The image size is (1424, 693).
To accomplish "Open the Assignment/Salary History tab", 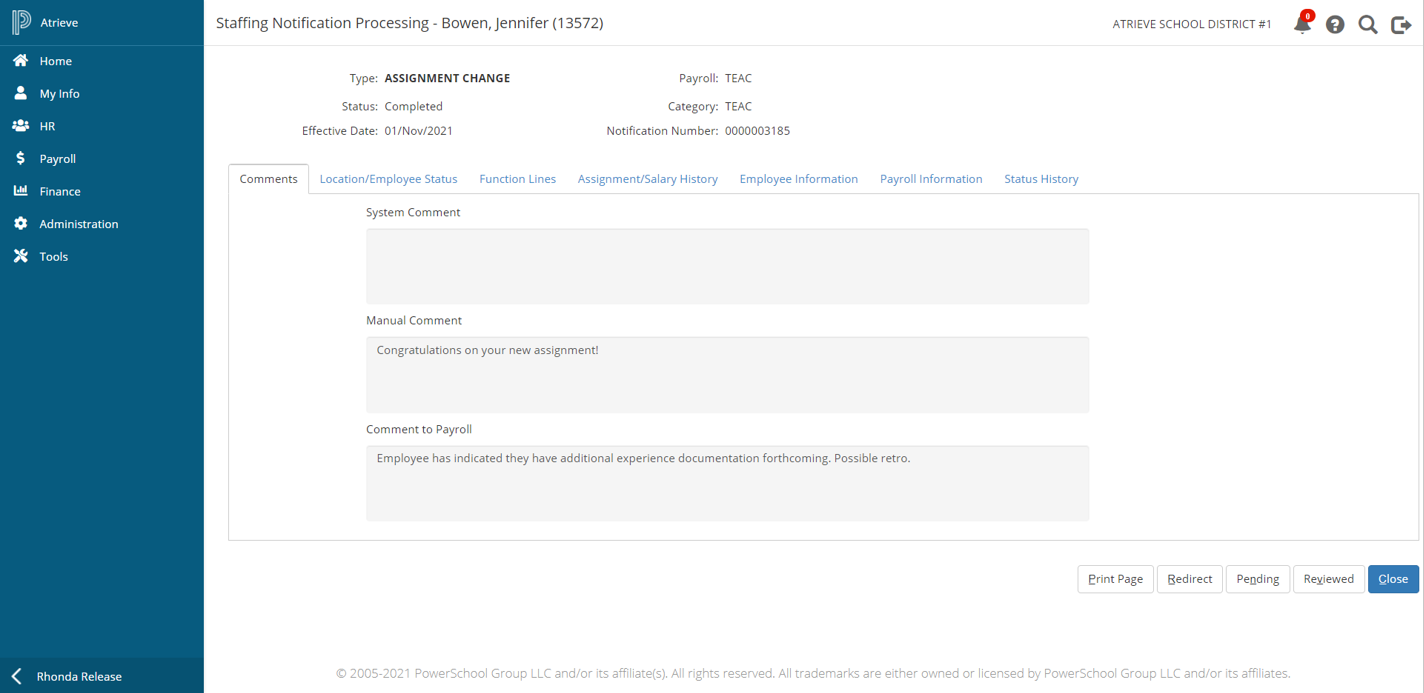I will (647, 179).
